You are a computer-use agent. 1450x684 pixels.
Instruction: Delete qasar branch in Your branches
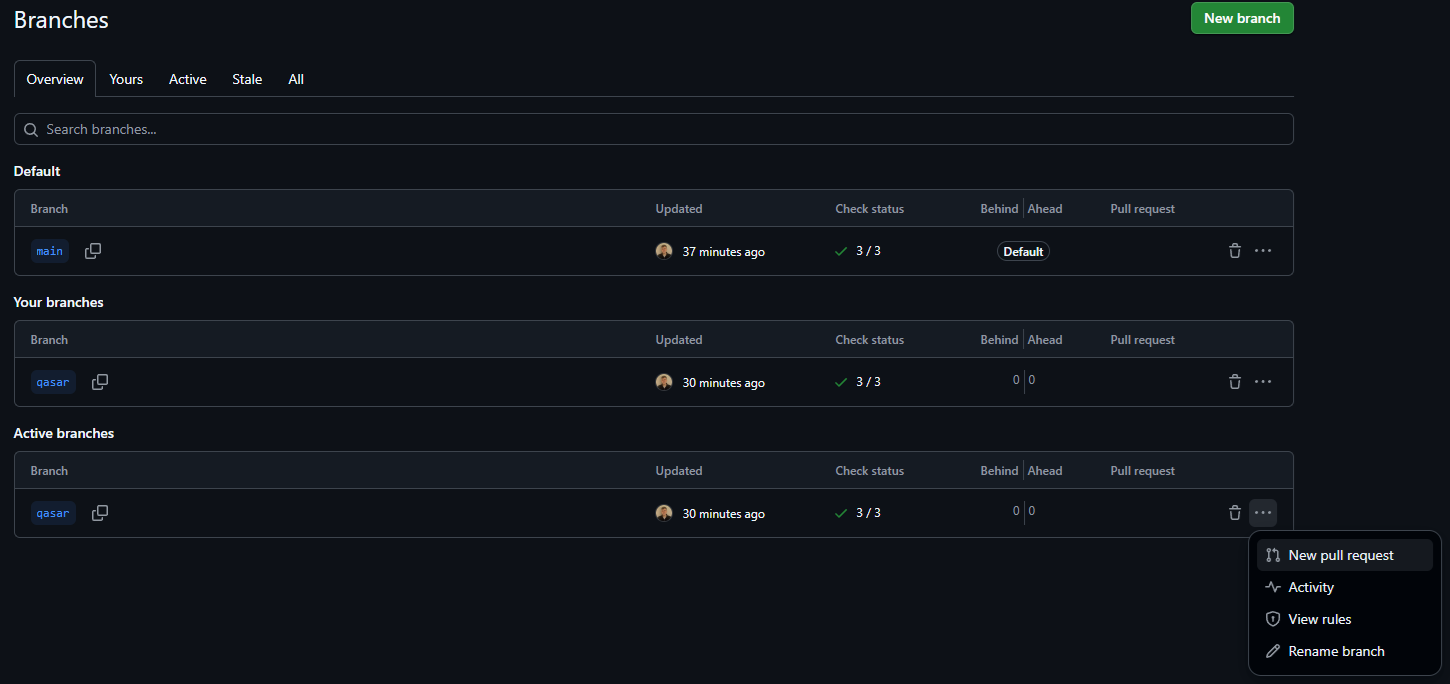(x=1235, y=382)
